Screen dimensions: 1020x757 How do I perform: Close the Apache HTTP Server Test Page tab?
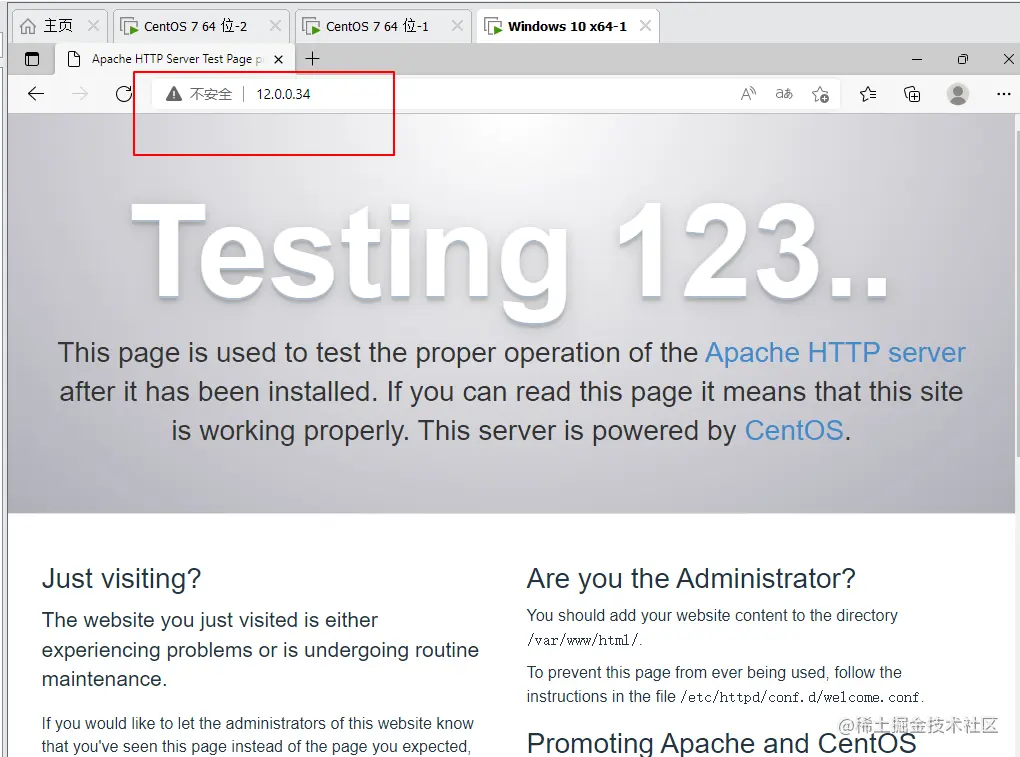point(278,59)
